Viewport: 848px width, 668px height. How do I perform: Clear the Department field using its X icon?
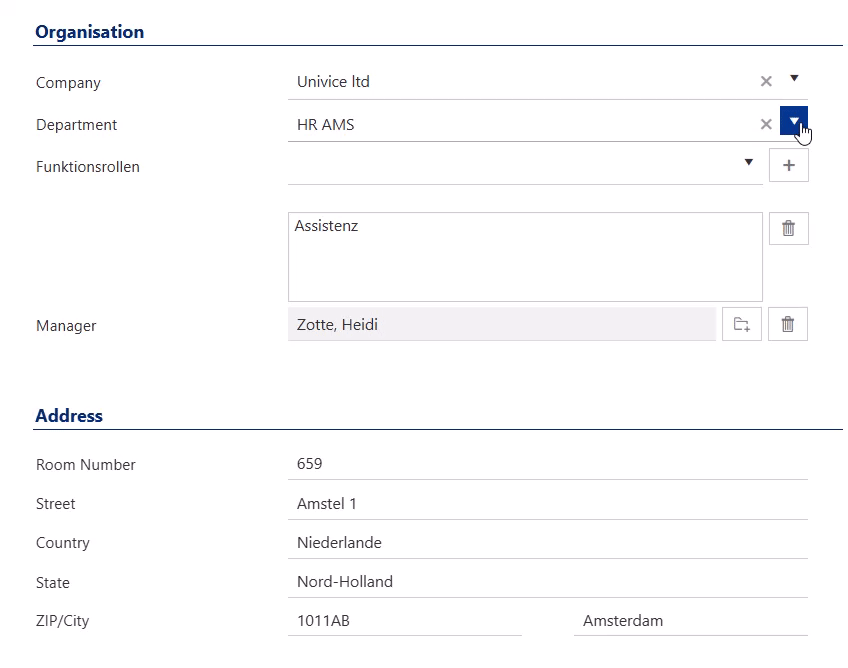[766, 124]
